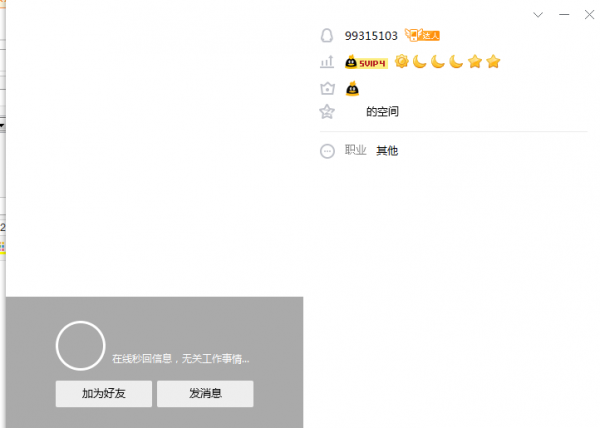Close the profile window

click(589, 15)
